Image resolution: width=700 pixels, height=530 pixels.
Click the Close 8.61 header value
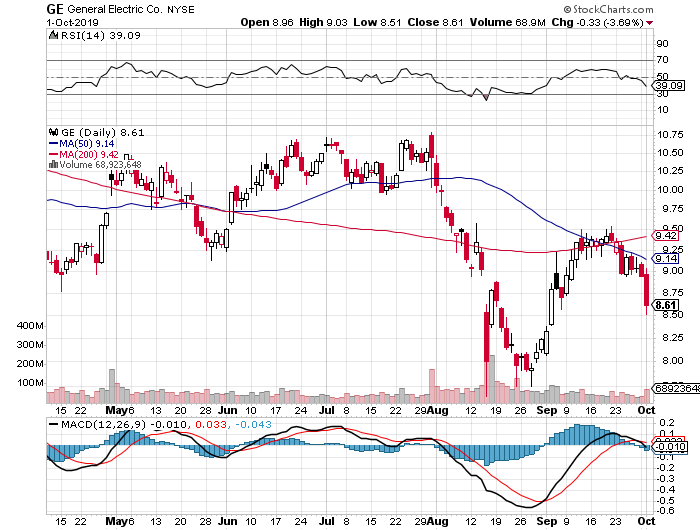435,22
